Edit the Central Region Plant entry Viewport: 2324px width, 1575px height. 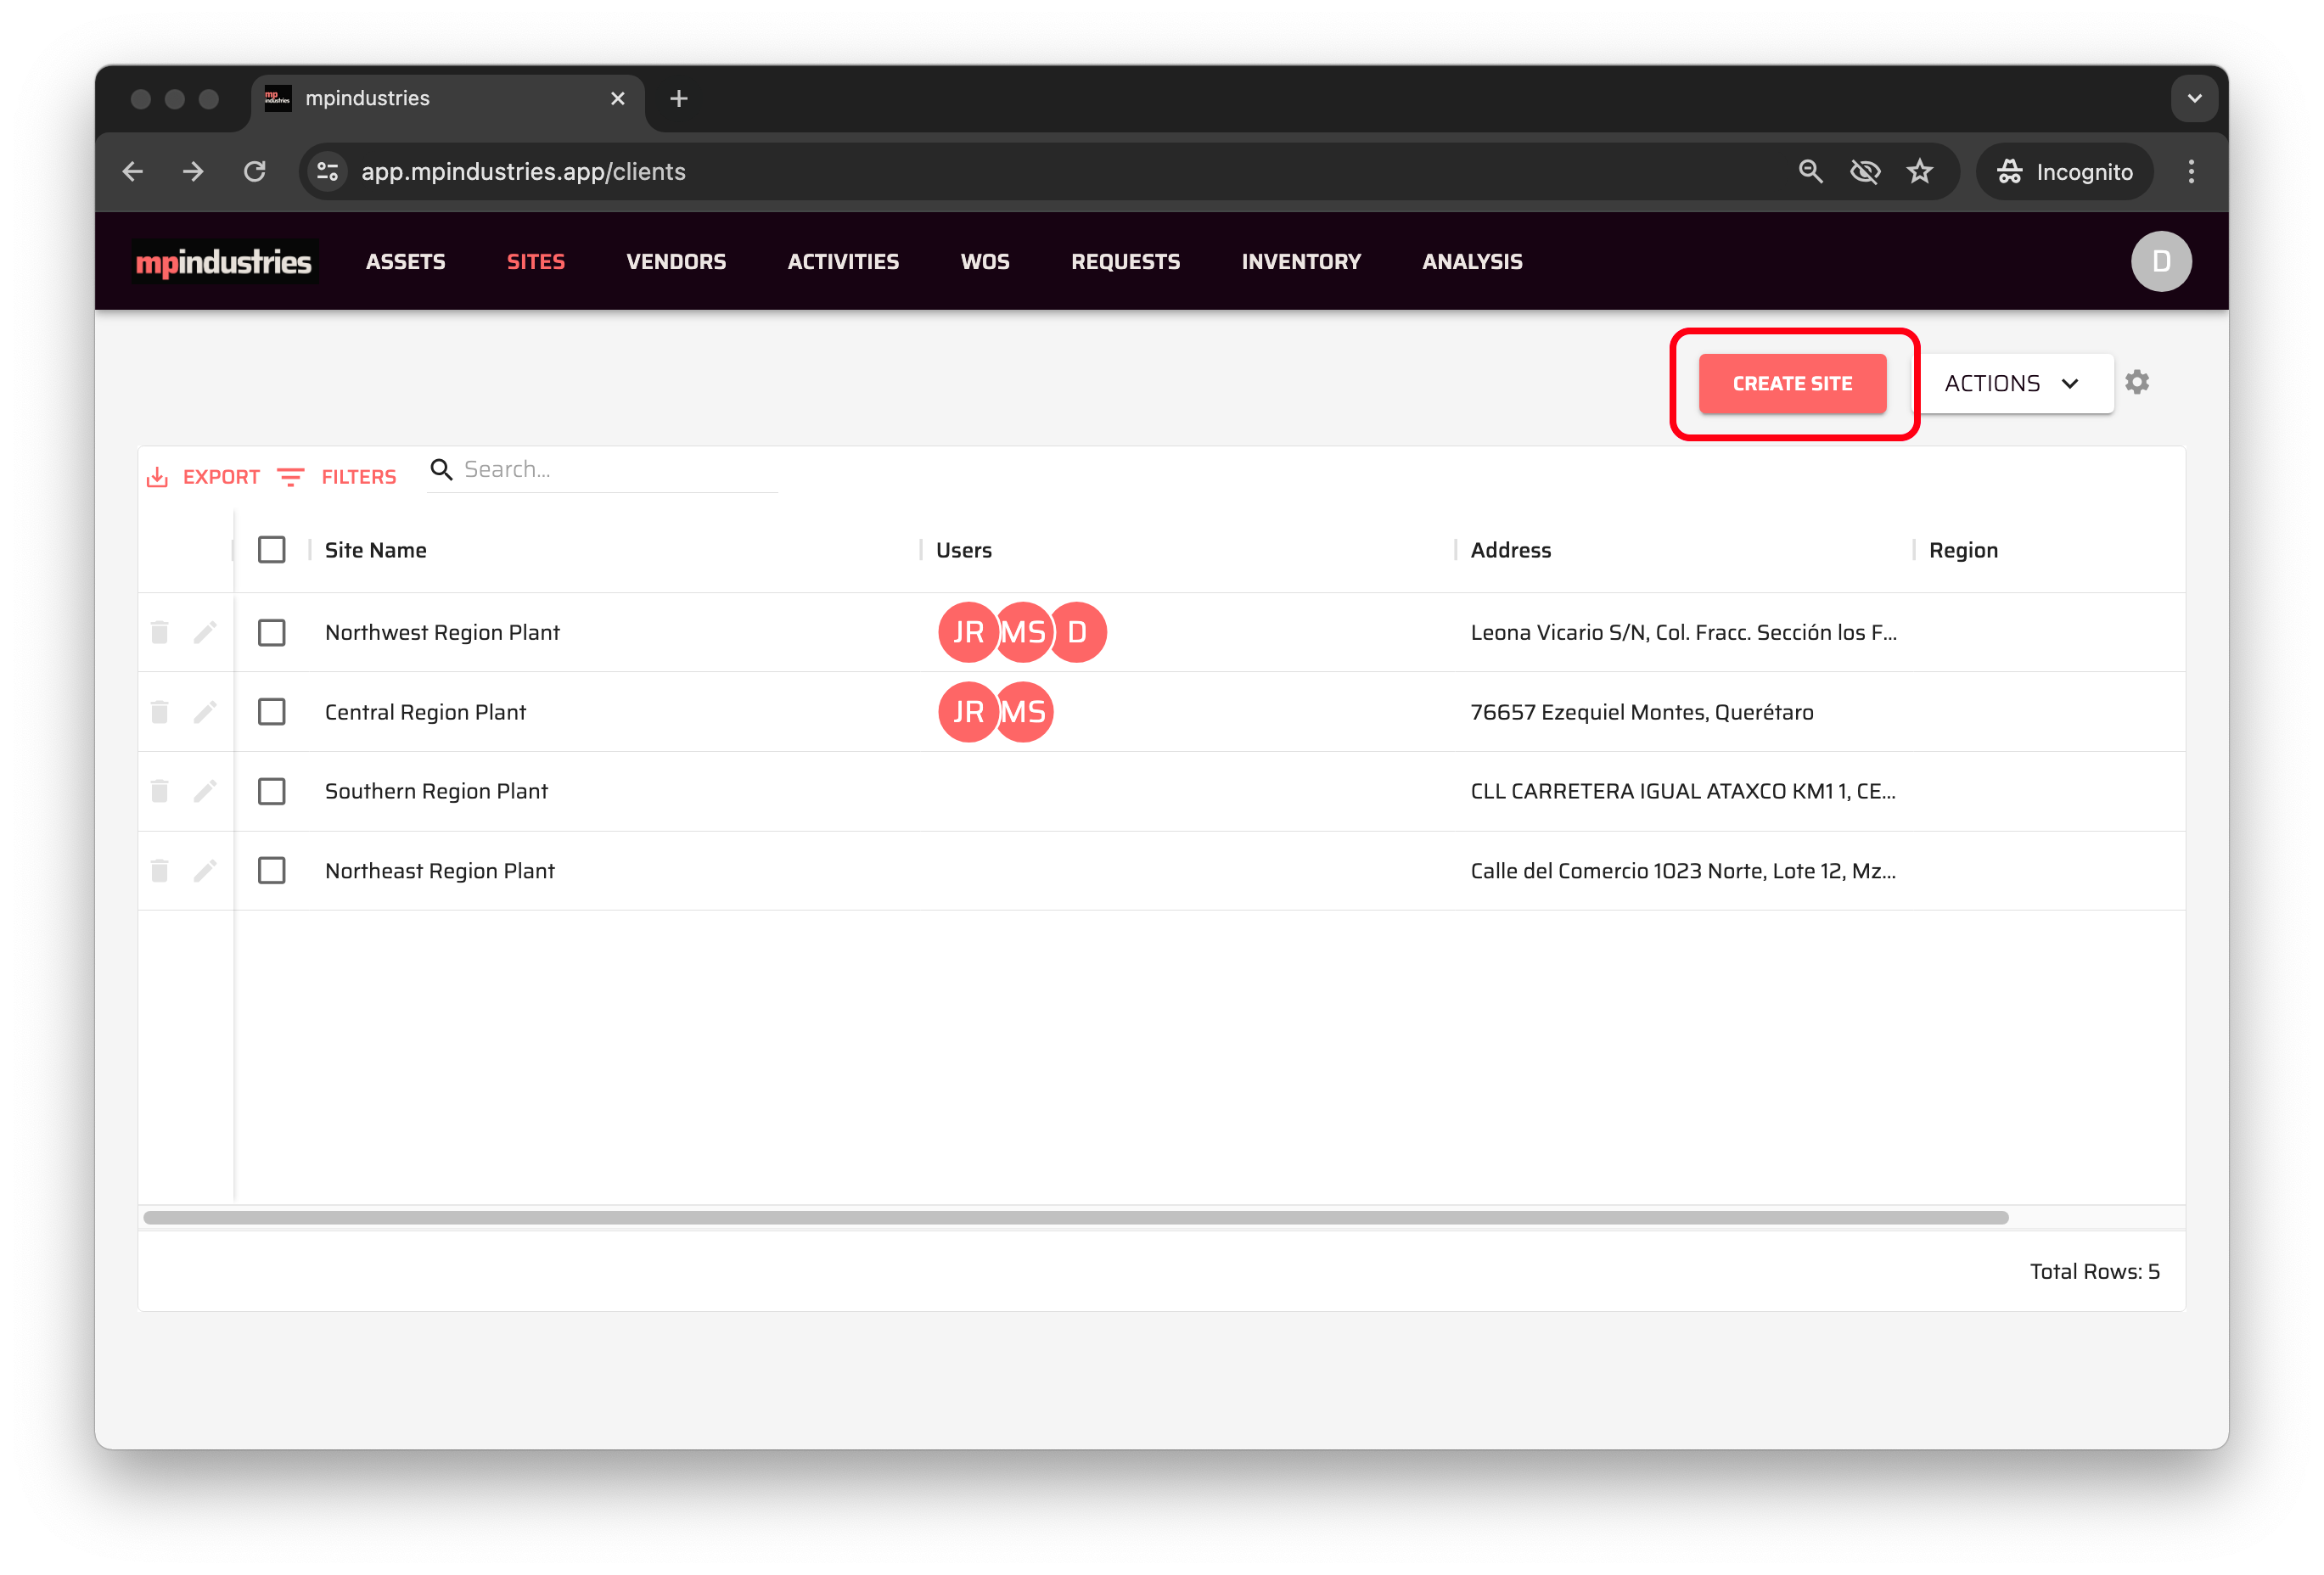[x=205, y=712]
